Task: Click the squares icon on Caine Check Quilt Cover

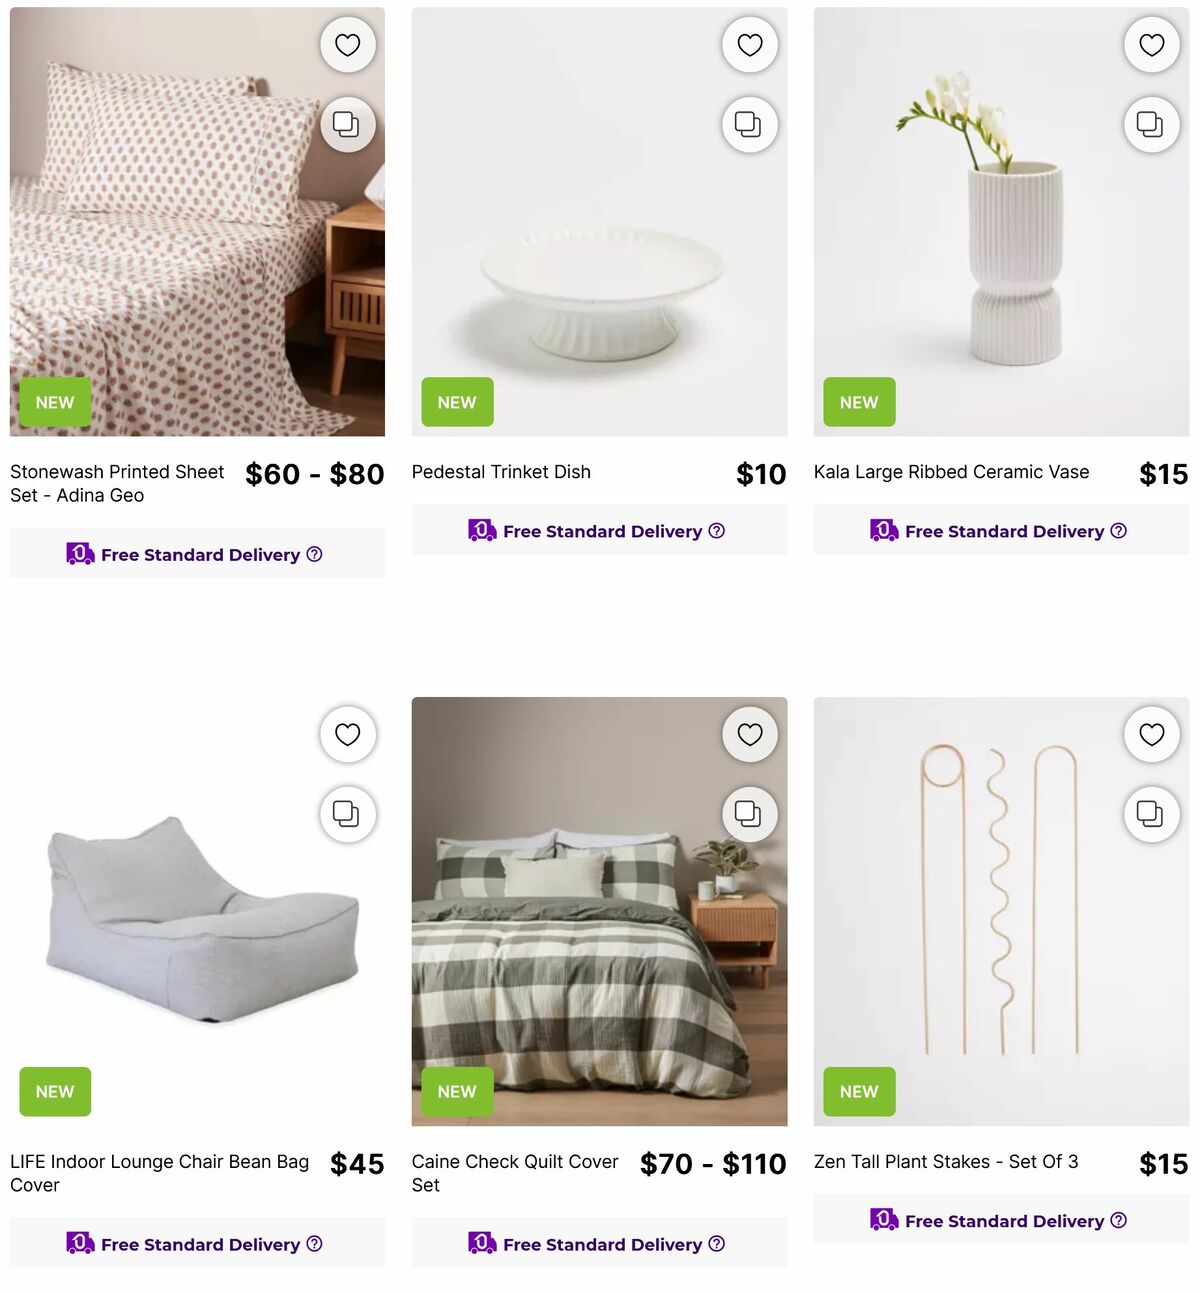Action: [749, 815]
